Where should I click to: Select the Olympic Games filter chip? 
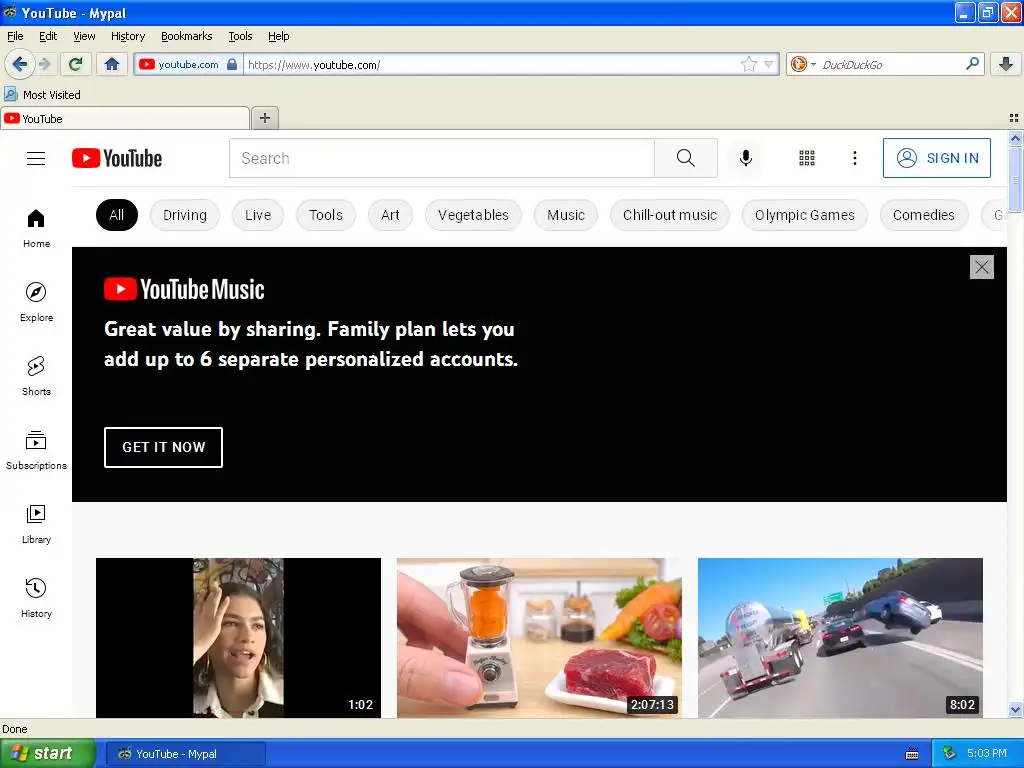[x=805, y=215]
